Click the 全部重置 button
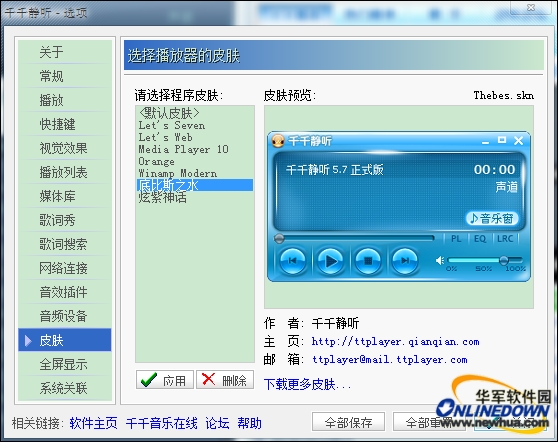558x442 pixels. [429, 422]
